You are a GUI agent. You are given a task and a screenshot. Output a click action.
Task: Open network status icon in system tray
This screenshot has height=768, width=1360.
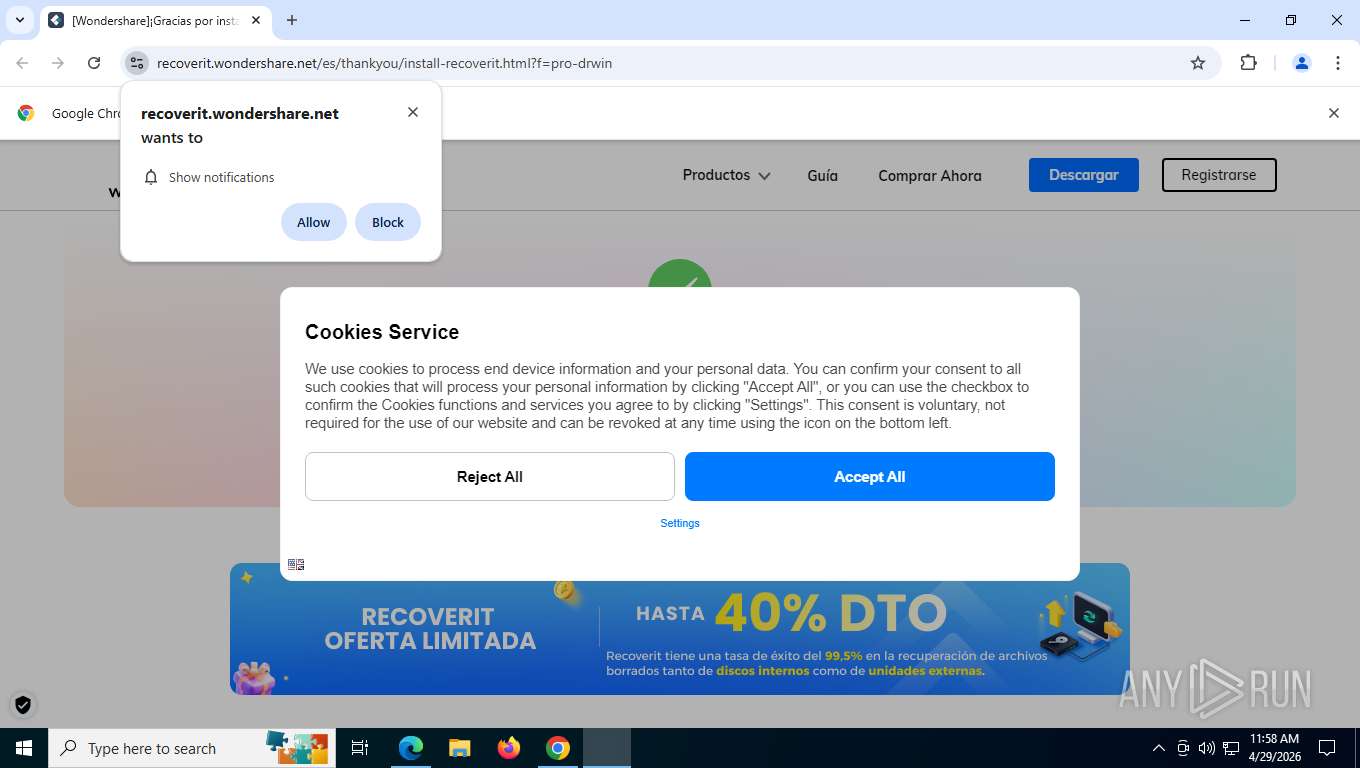(x=1231, y=748)
